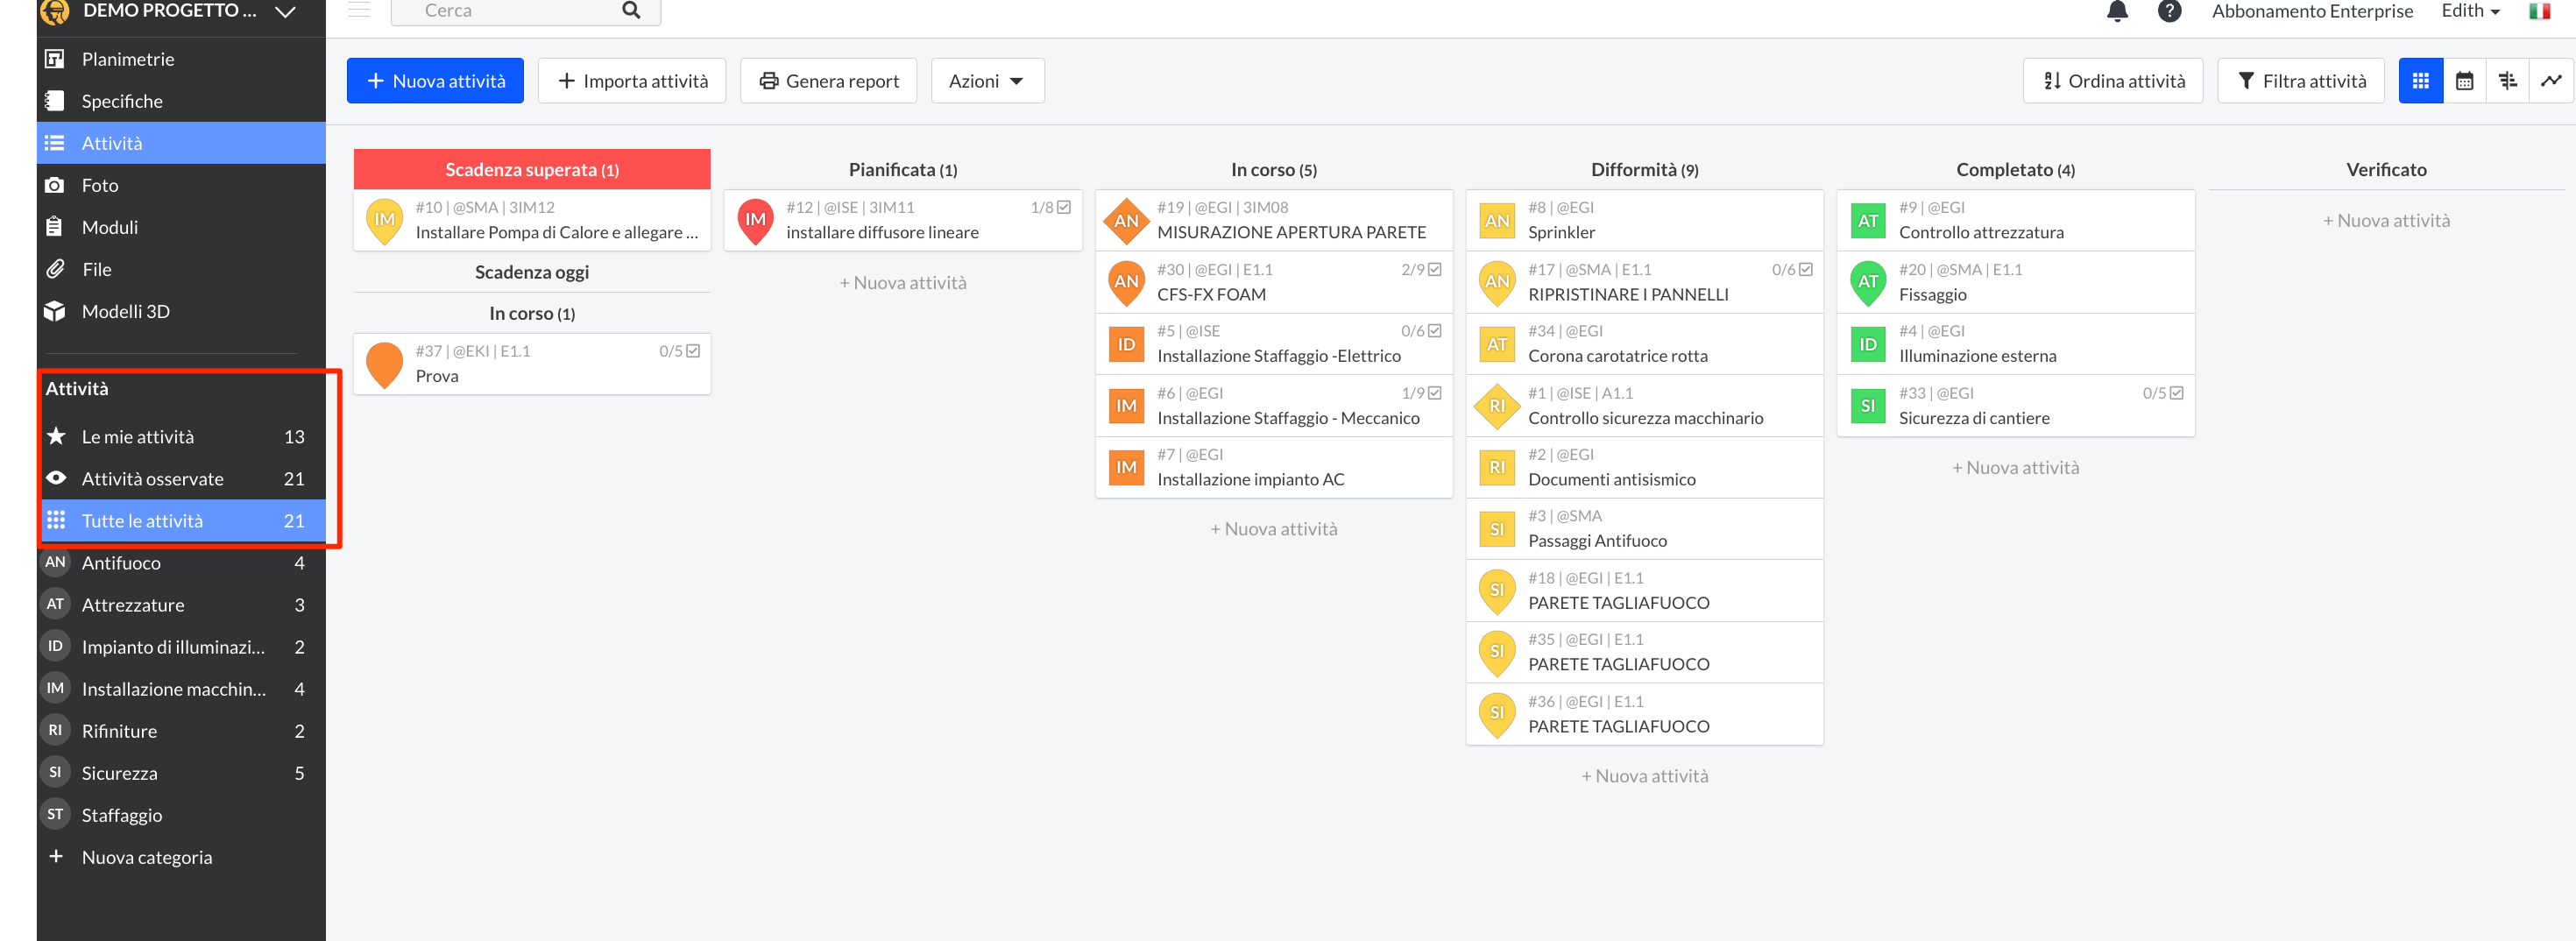Switch to the calendar view icon
Screen dimensions: 2576x941
[2464, 81]
